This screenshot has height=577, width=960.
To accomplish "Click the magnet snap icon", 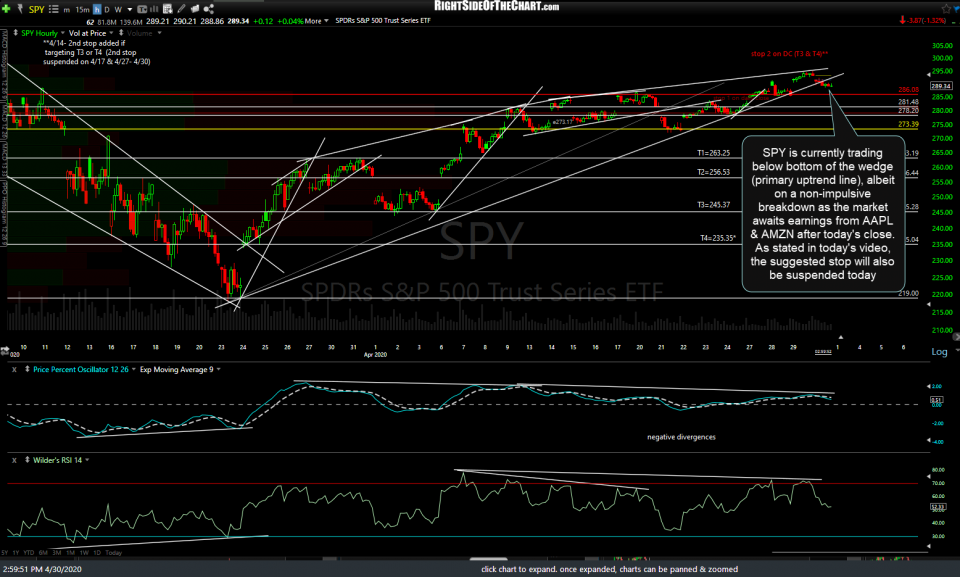I will 195,7.
